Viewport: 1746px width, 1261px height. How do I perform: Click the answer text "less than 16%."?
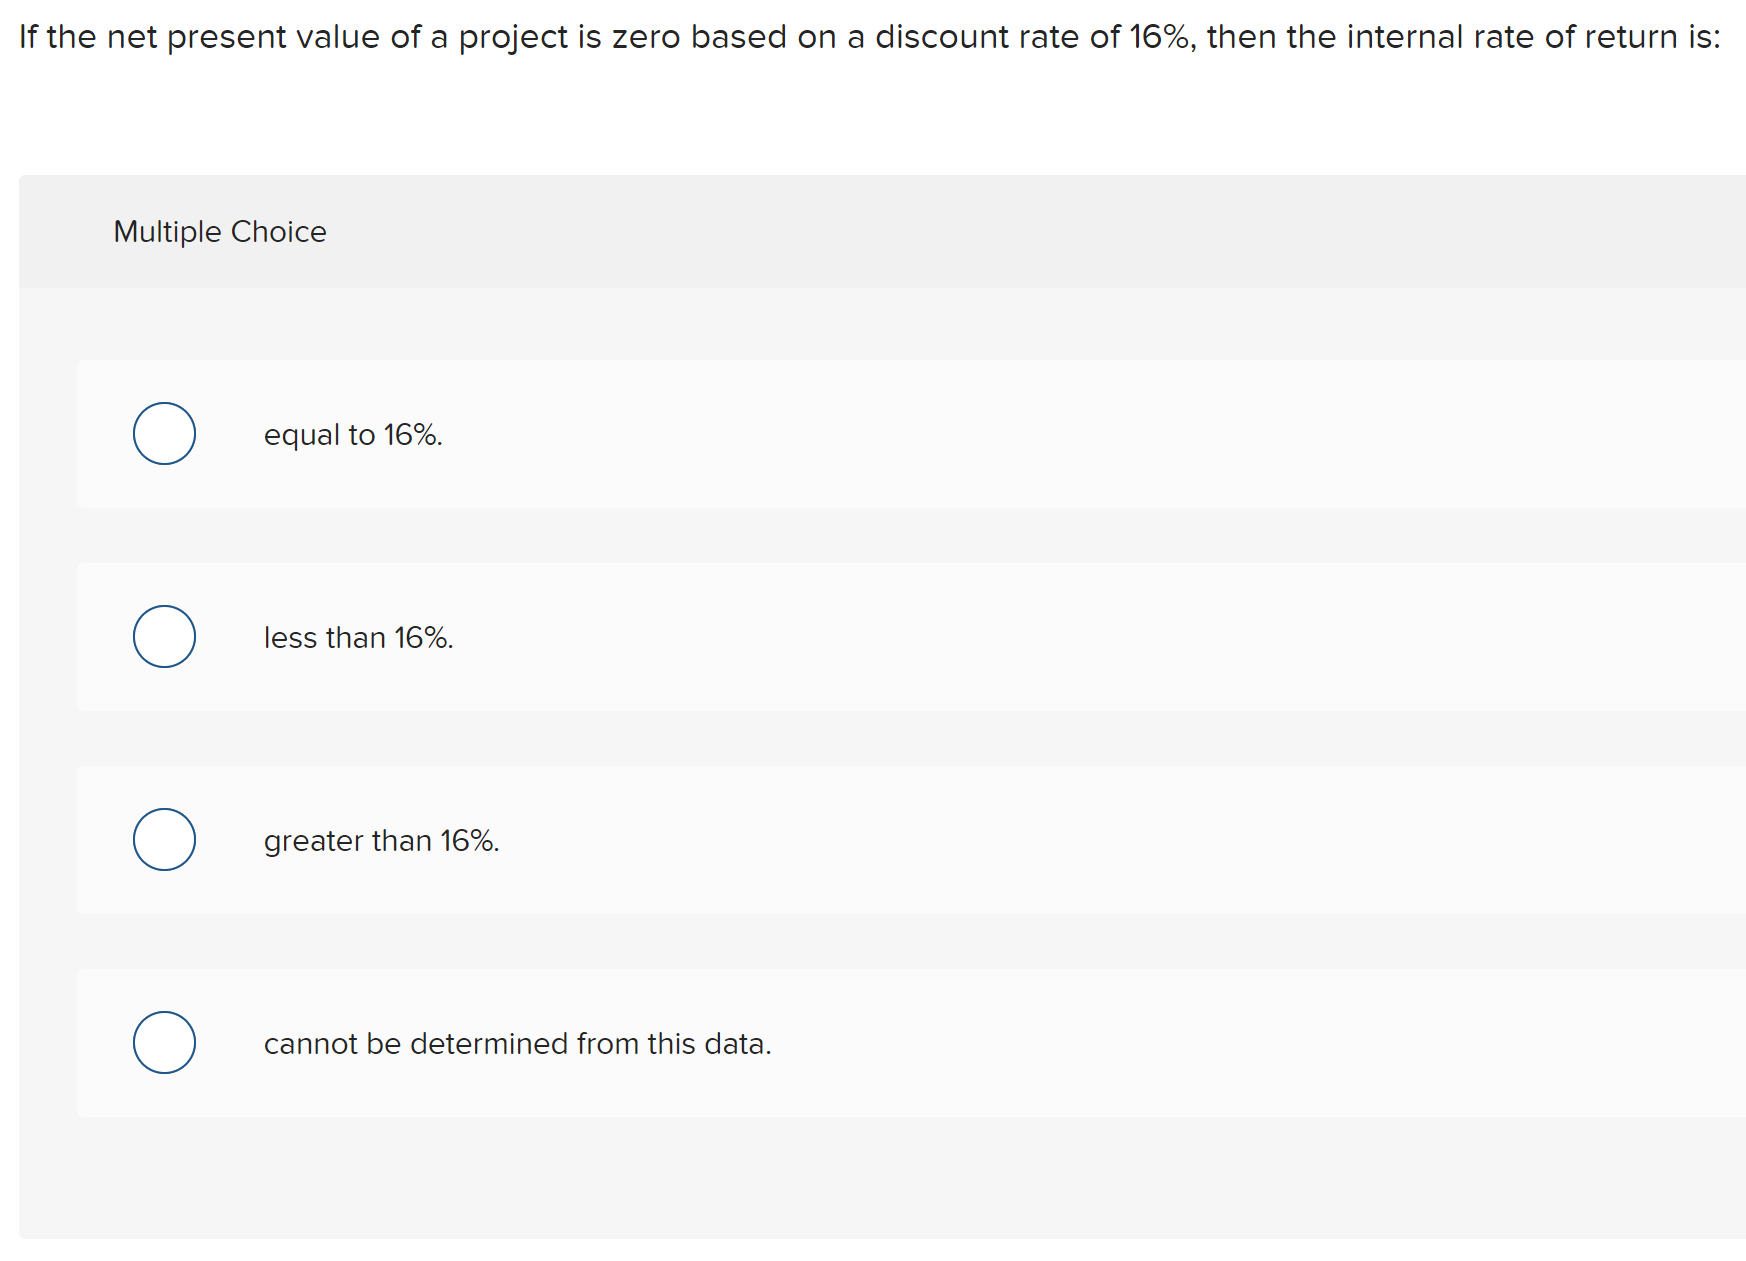[x=358, y=637]
